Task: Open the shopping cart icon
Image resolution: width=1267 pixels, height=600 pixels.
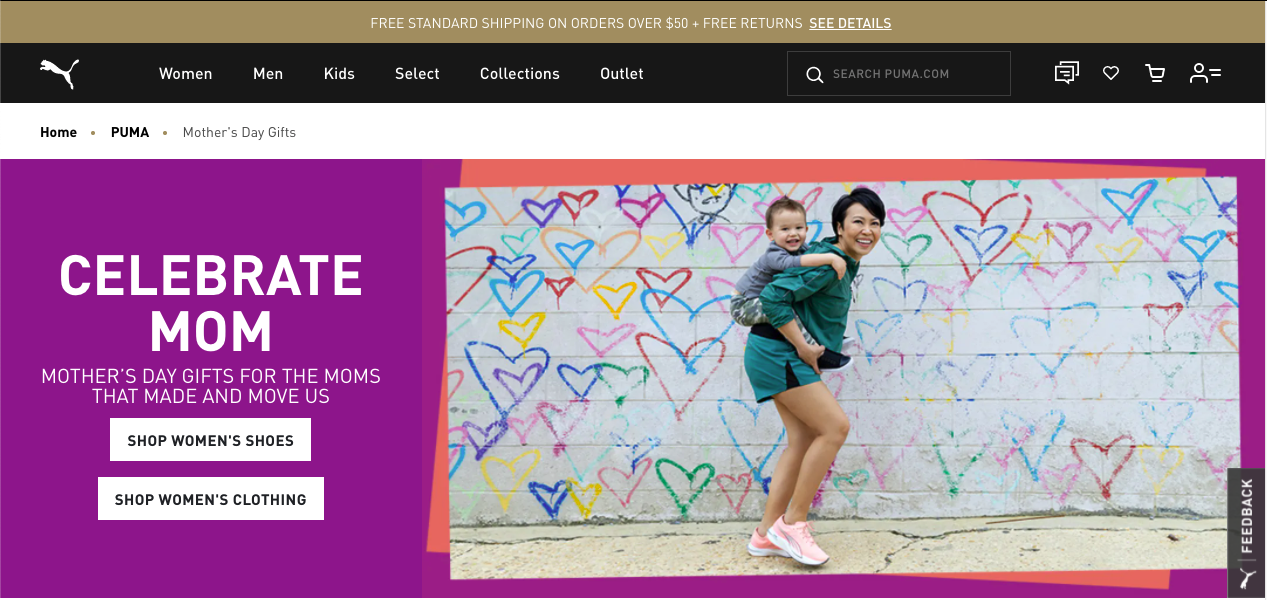Action: click(x=1156, y=73)
